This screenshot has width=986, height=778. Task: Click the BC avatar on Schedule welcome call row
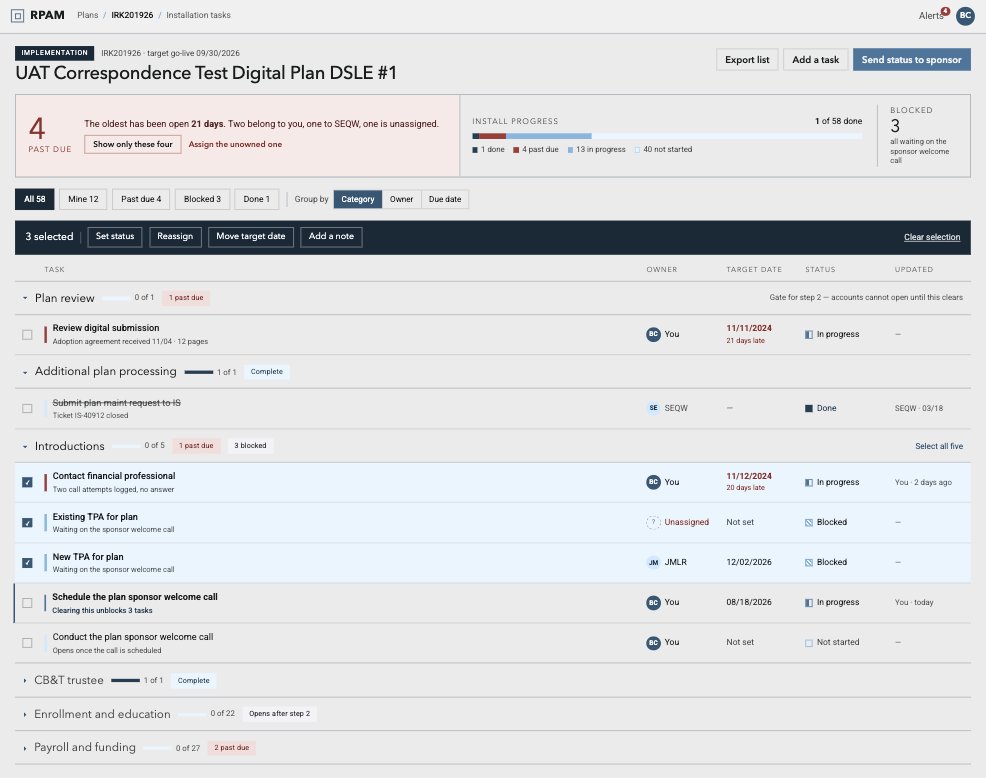point(653,603)
